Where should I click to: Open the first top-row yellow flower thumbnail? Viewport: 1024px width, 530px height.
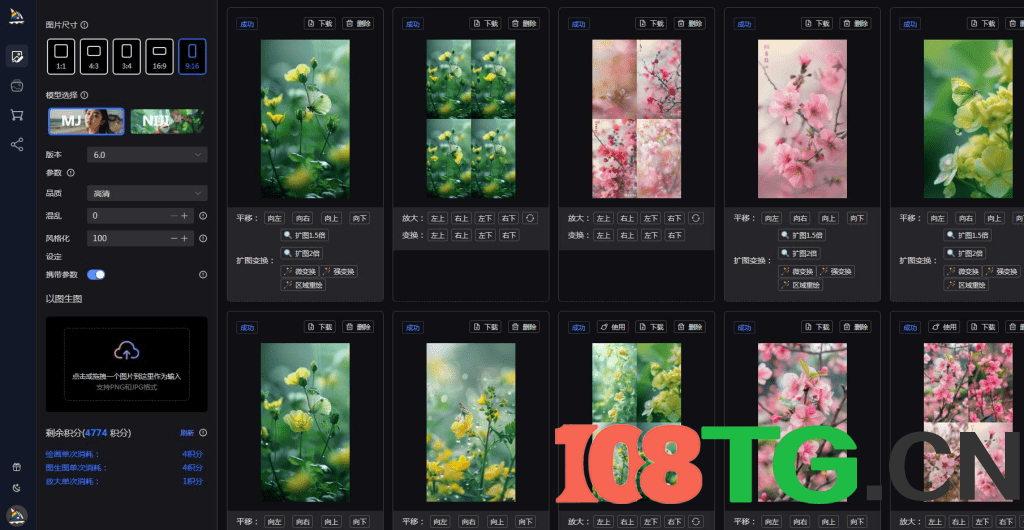click(305, 119)
